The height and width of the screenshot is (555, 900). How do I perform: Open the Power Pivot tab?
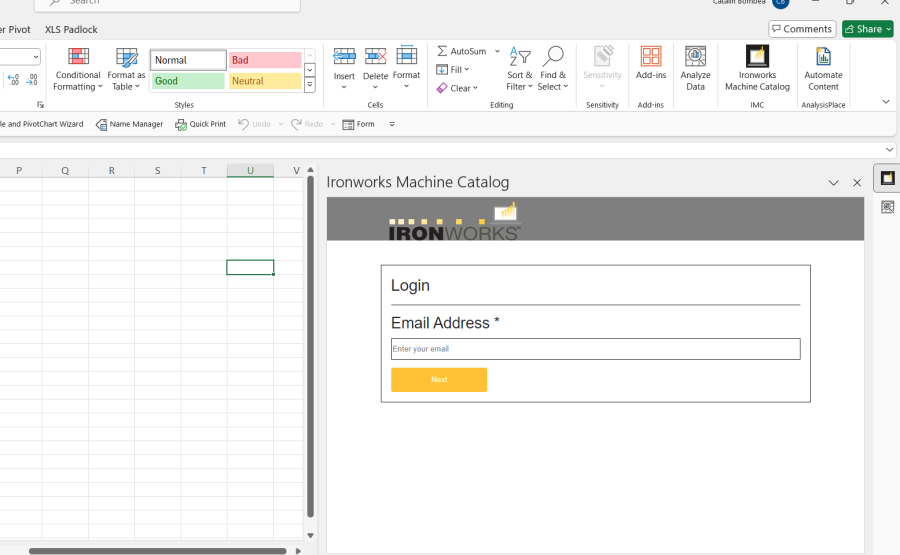pos(15,29)
